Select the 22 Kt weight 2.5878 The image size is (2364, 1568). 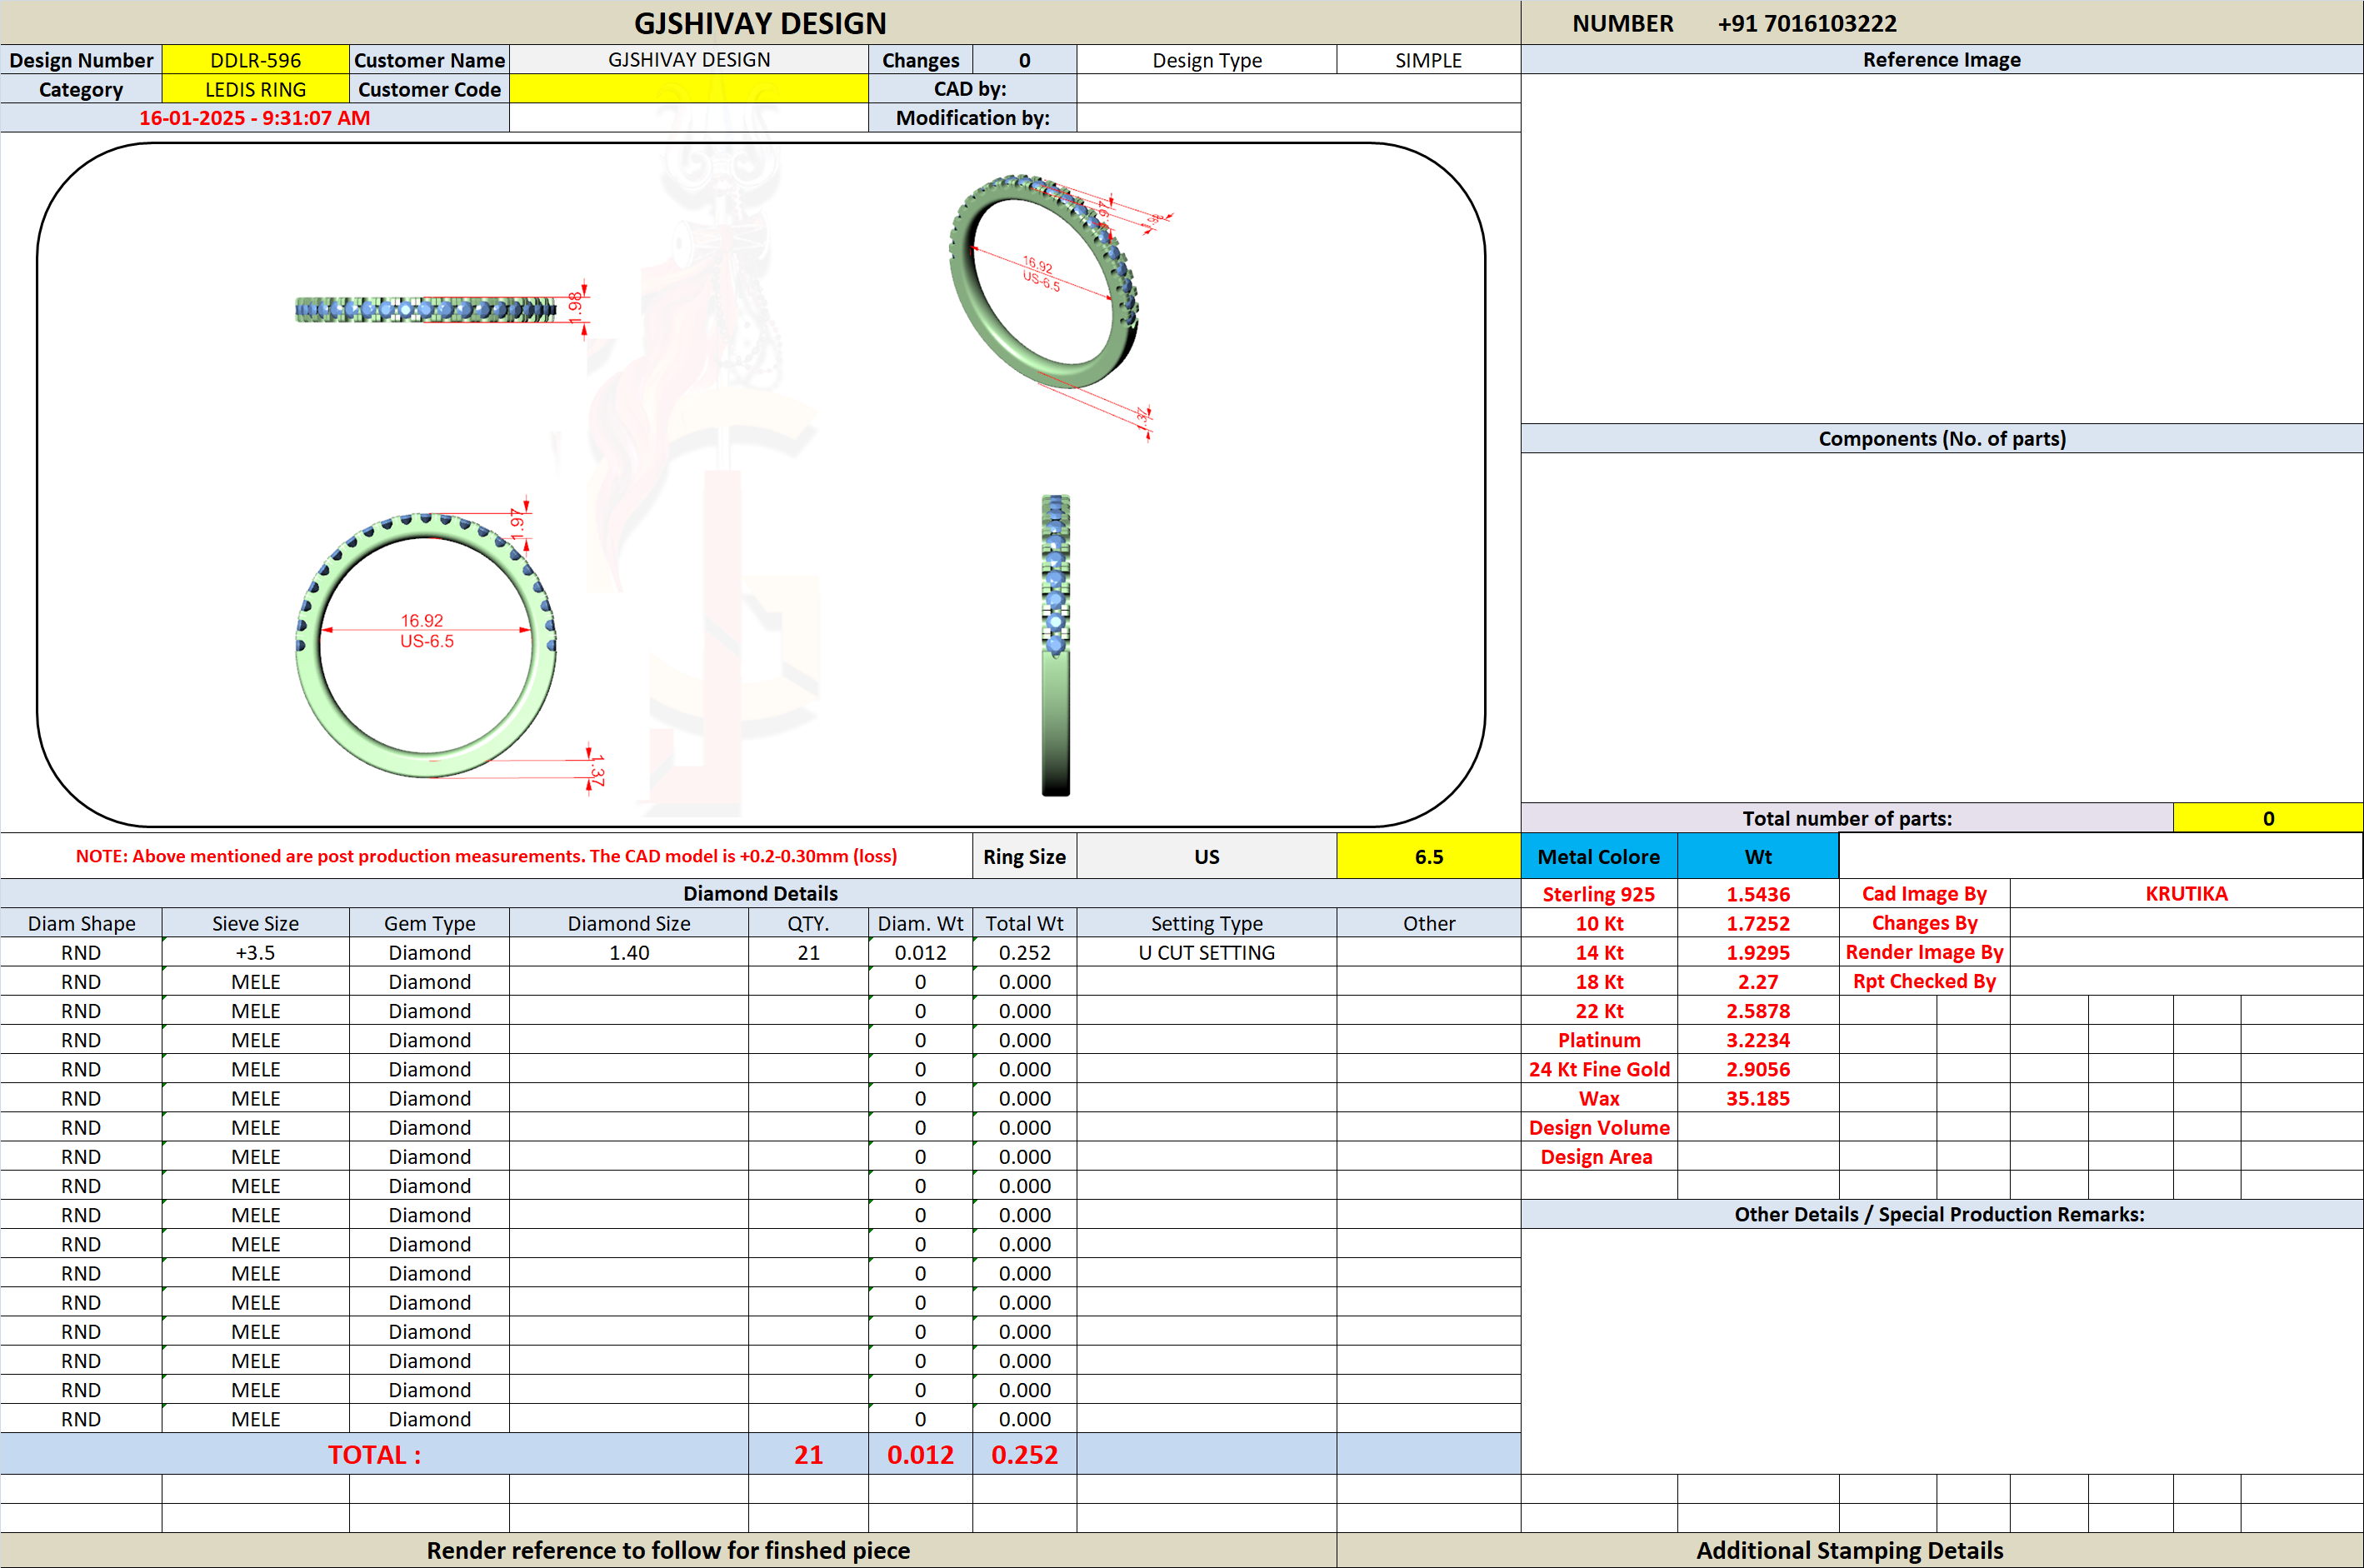tap(1757, 1010)
